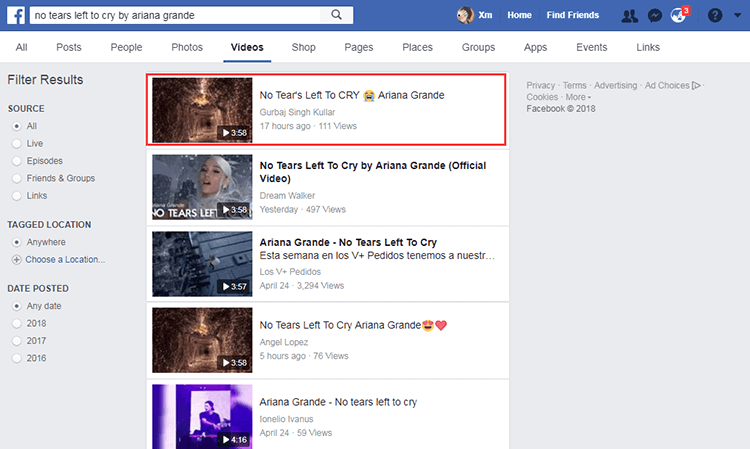Open the Notifications globe icon
The image size is (750, 449).
678,16
